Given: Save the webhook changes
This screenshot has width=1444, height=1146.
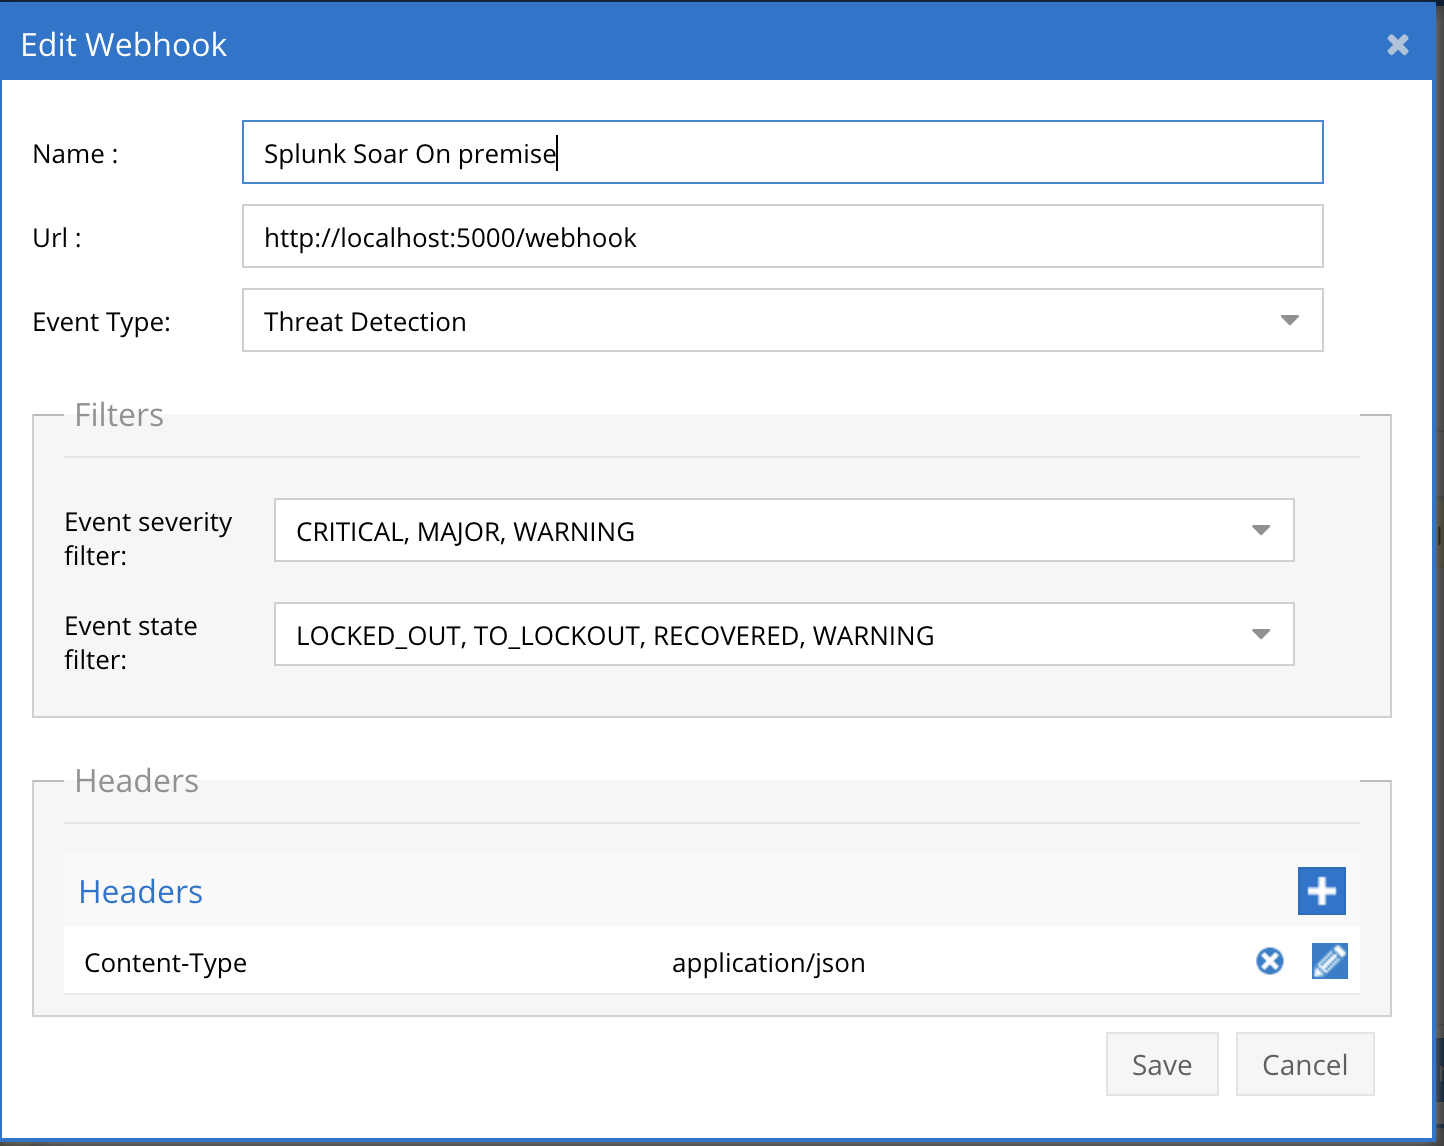Looking at the screenshot, I should 1161,1065.
